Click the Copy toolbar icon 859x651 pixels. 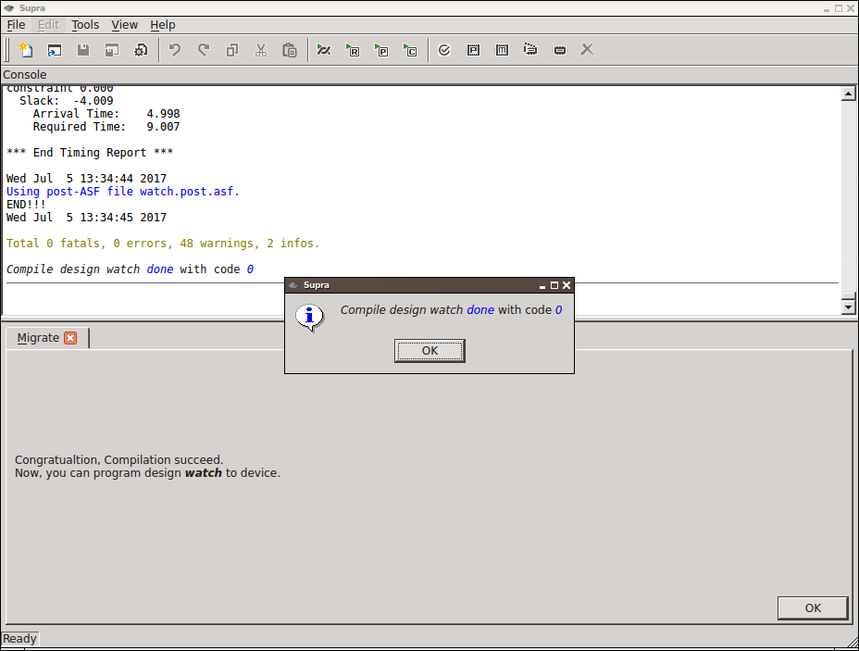point(232,50)
